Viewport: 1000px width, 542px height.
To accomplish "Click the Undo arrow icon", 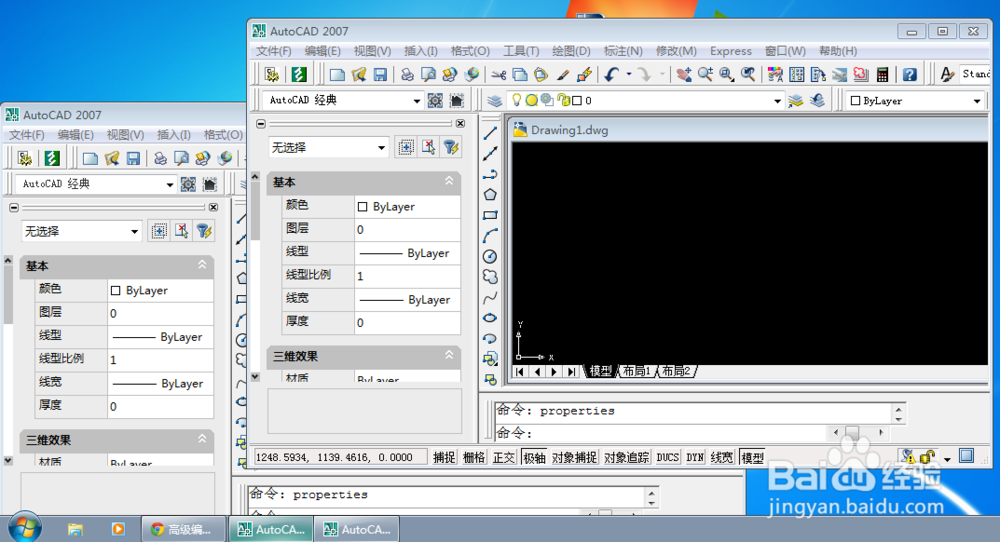I will 612,75.
